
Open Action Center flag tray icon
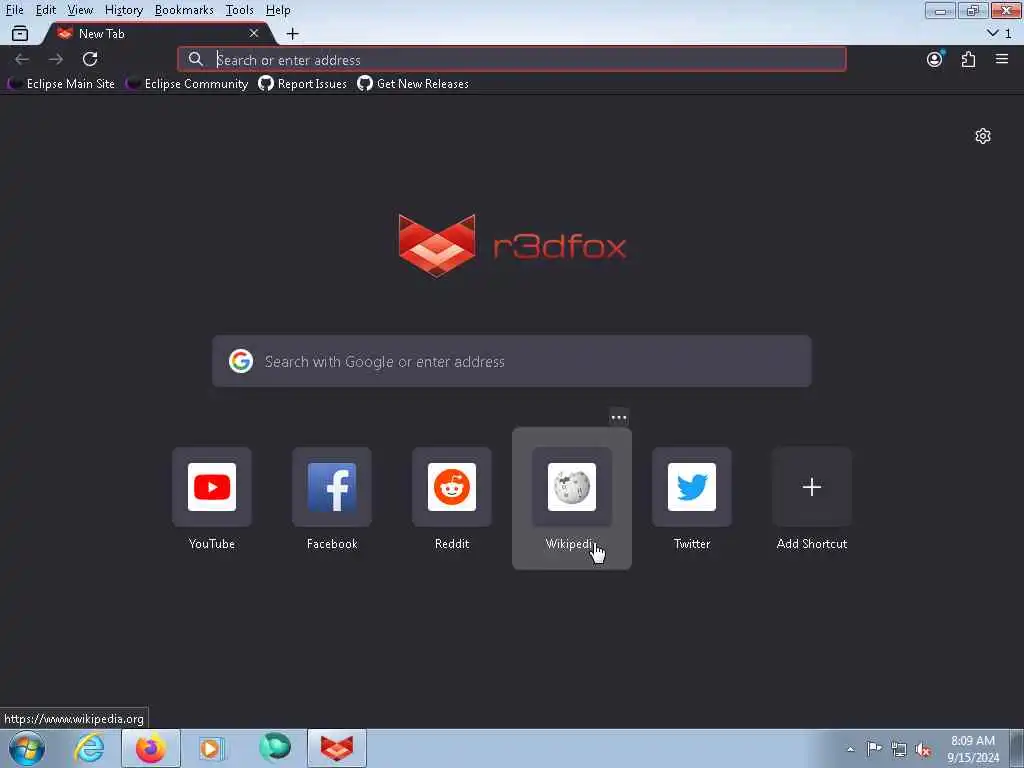tap(874, 748)
